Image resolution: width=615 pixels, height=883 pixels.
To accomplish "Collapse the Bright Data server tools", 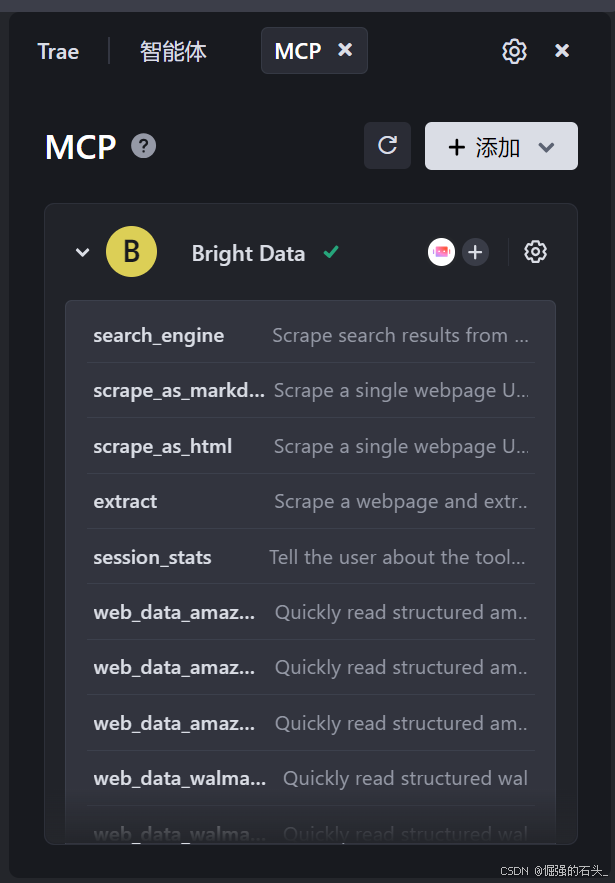I will 82,252.
